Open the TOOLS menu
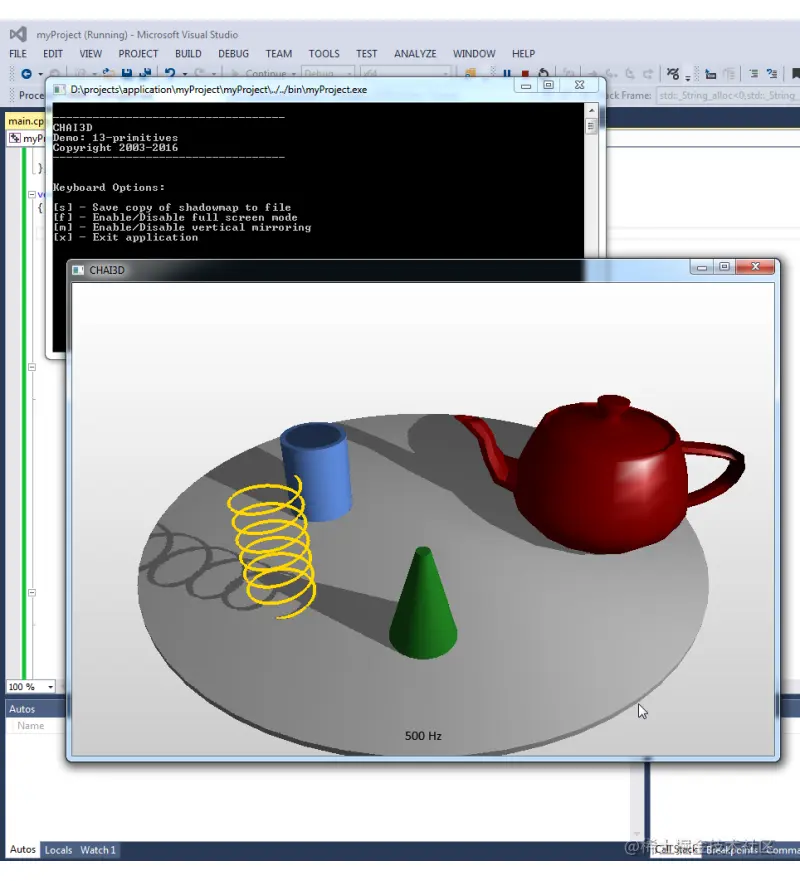The width and height of the screenshot is (800, 881). tap(324, 53)
